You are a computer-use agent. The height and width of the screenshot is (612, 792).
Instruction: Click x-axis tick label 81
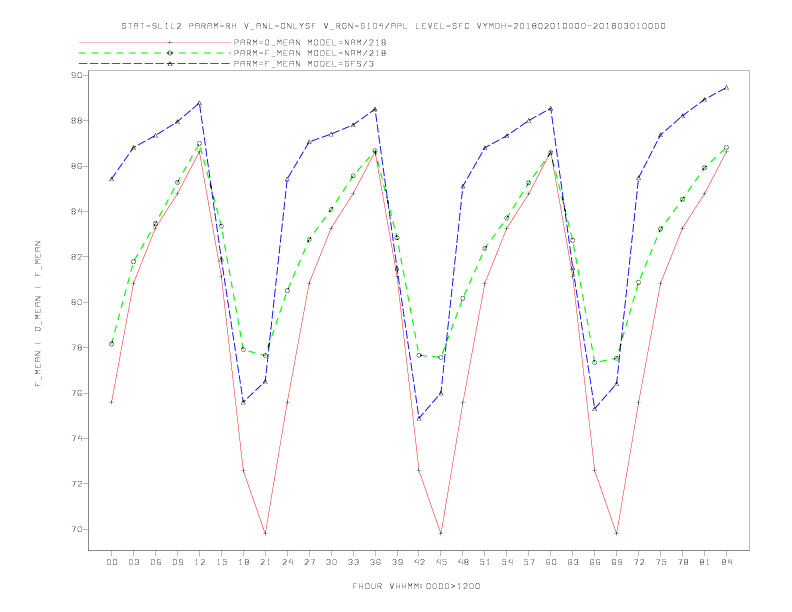[705, 562]
